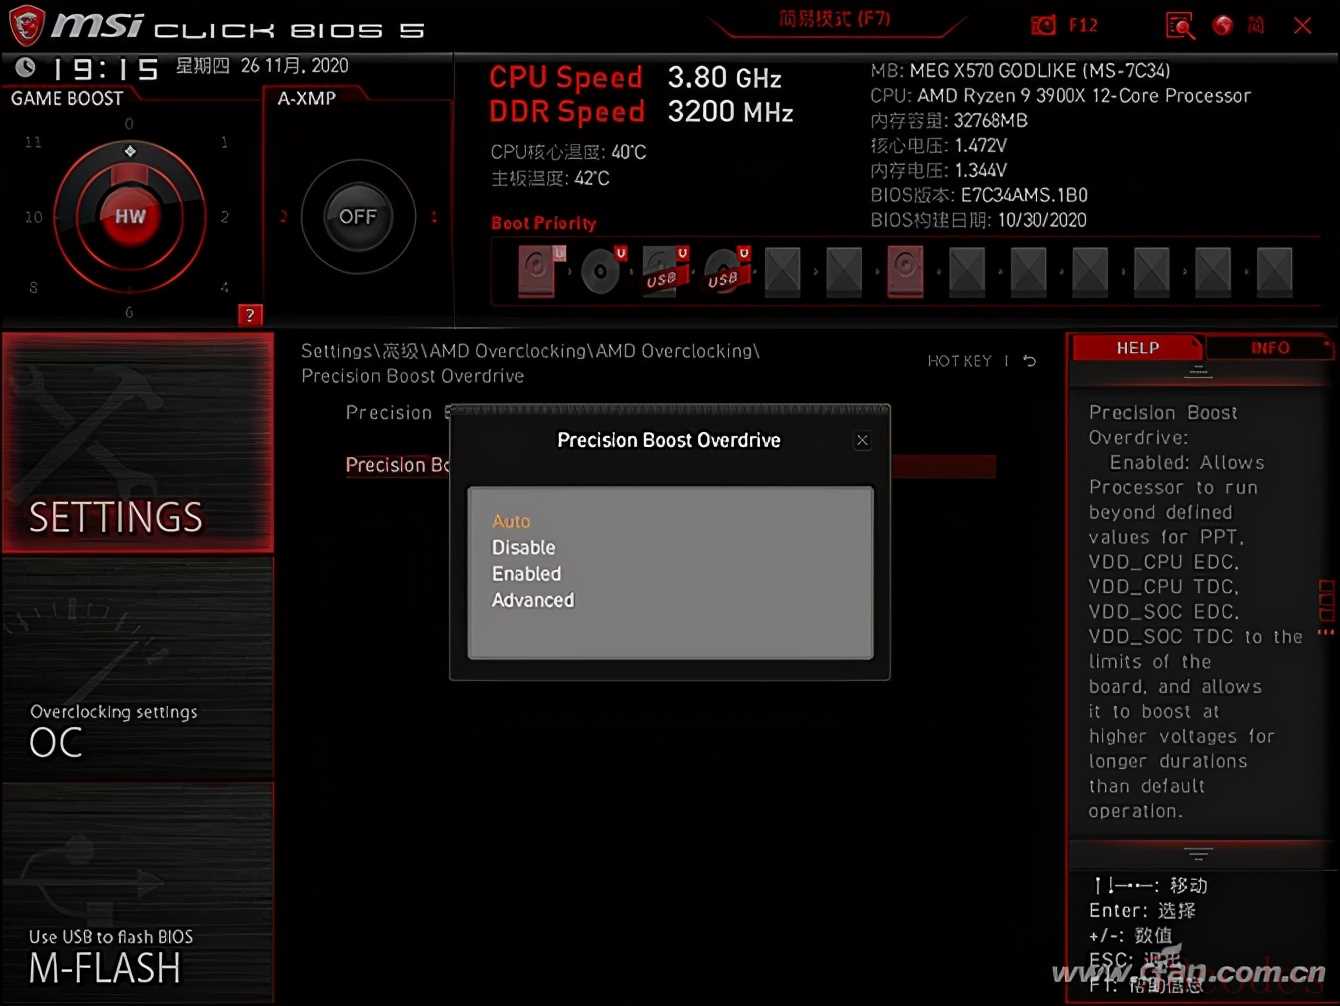Choose Enabled in Precision Boost Overdrive list
Screen dimensions: 1340x1006
[526, 574]
